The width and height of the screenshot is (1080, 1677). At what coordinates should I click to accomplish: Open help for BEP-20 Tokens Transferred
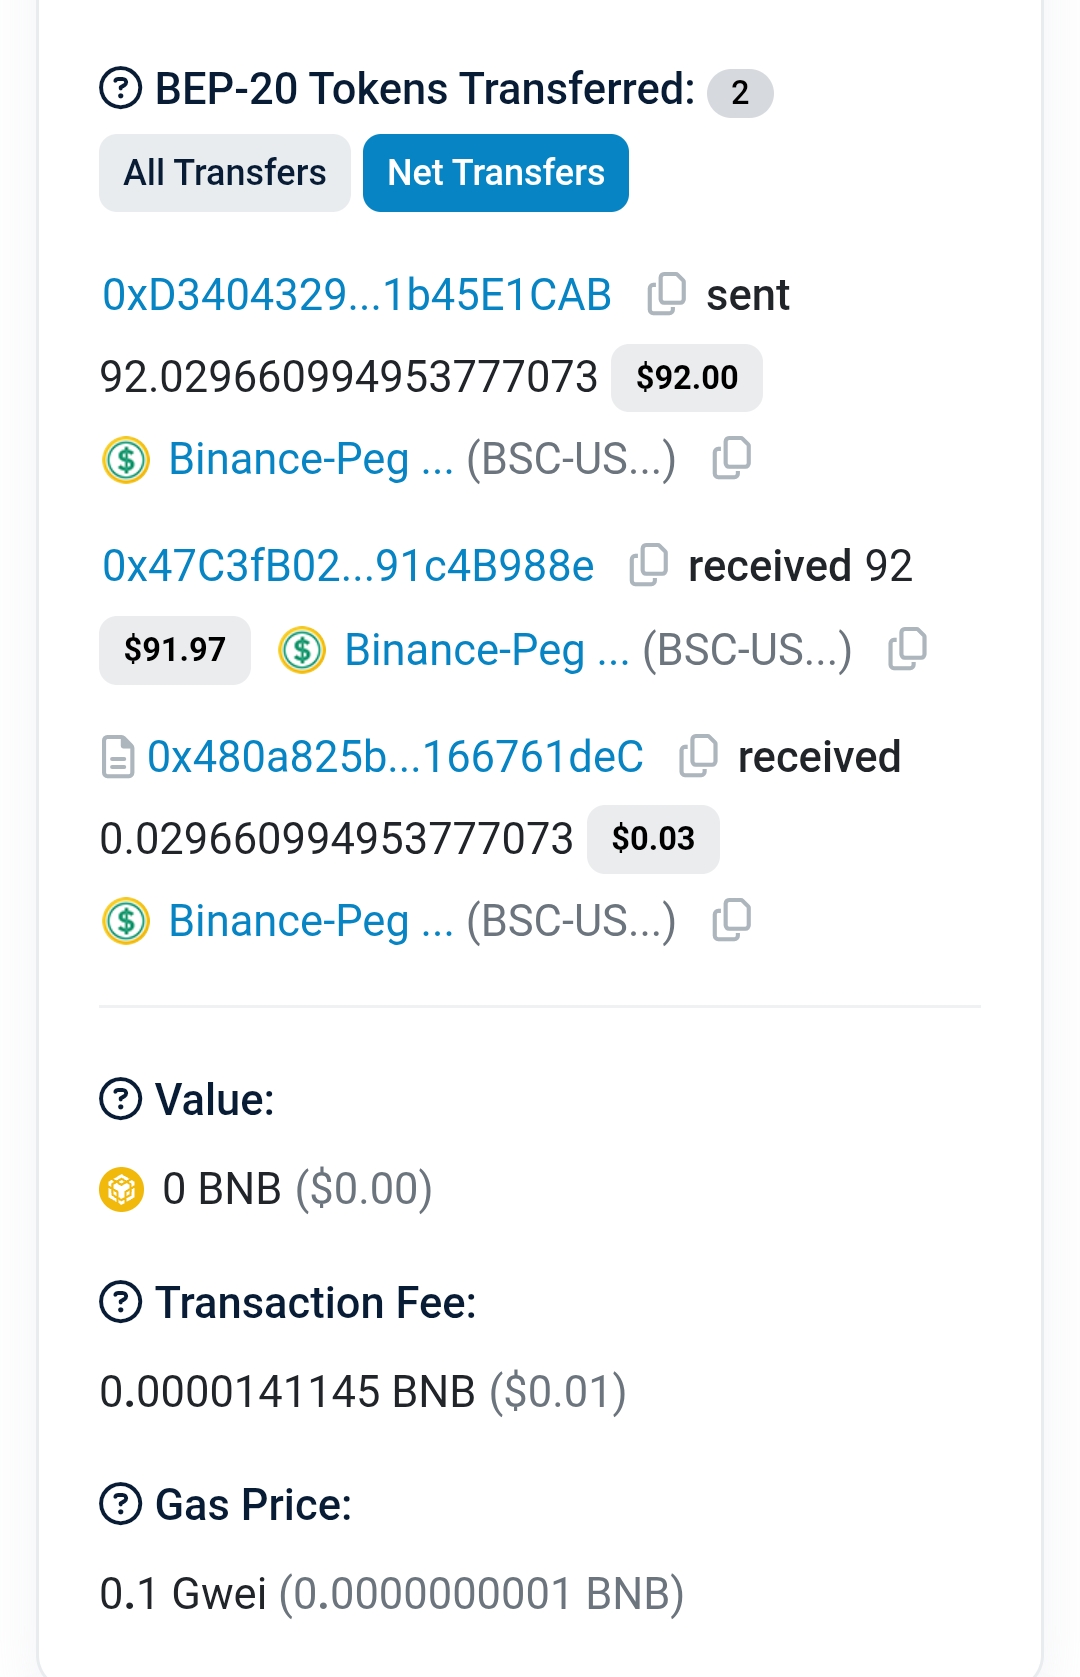pyautogui.click(x=121, y=88)
